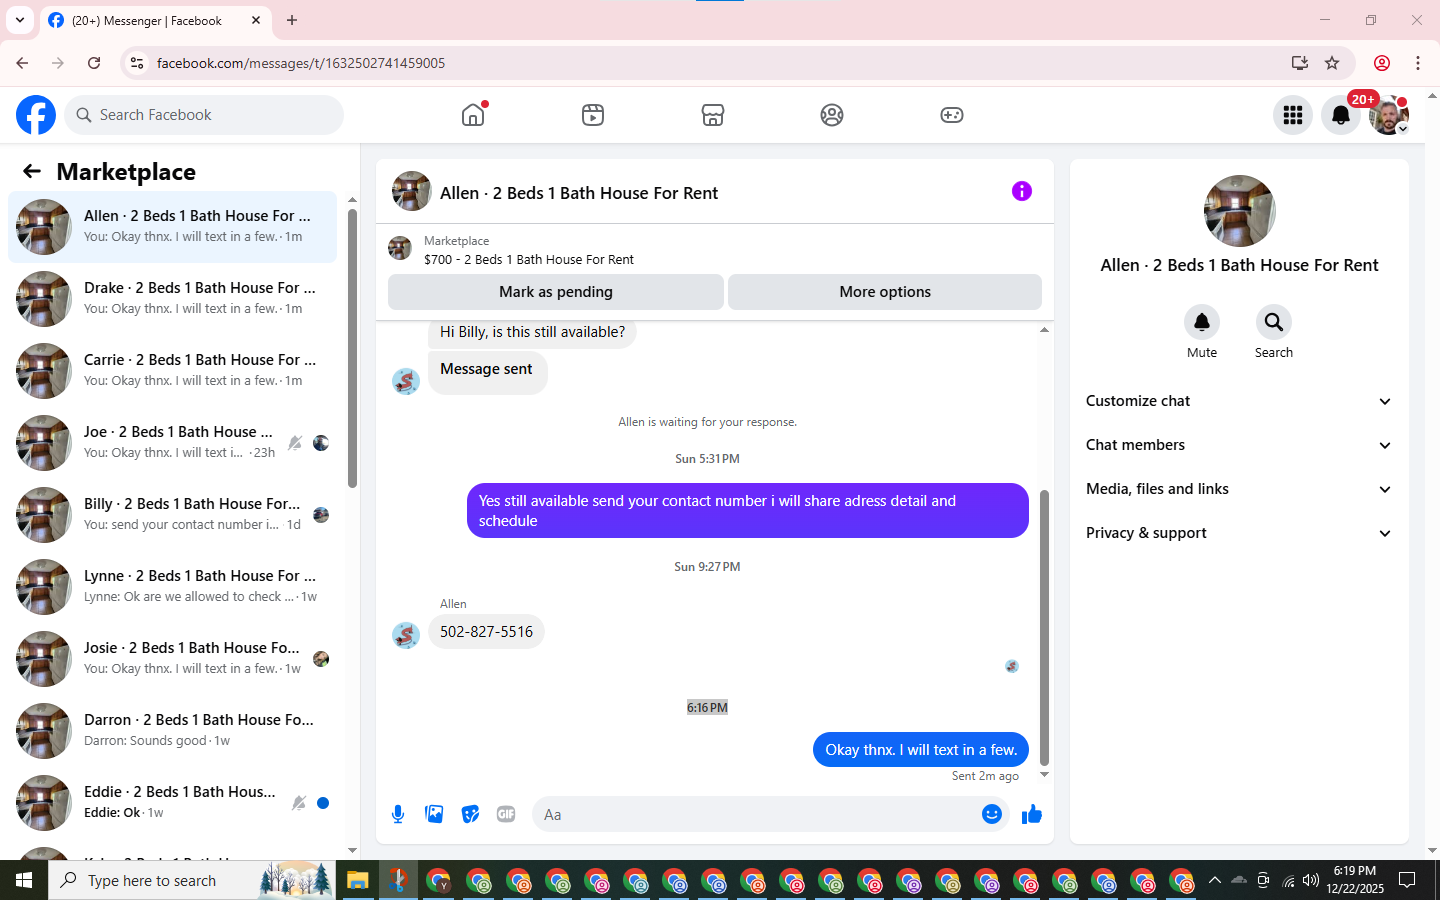Screen dimensions: 1440x900
Task: Go back with Marketplace arrow
Action: point(32,171)
